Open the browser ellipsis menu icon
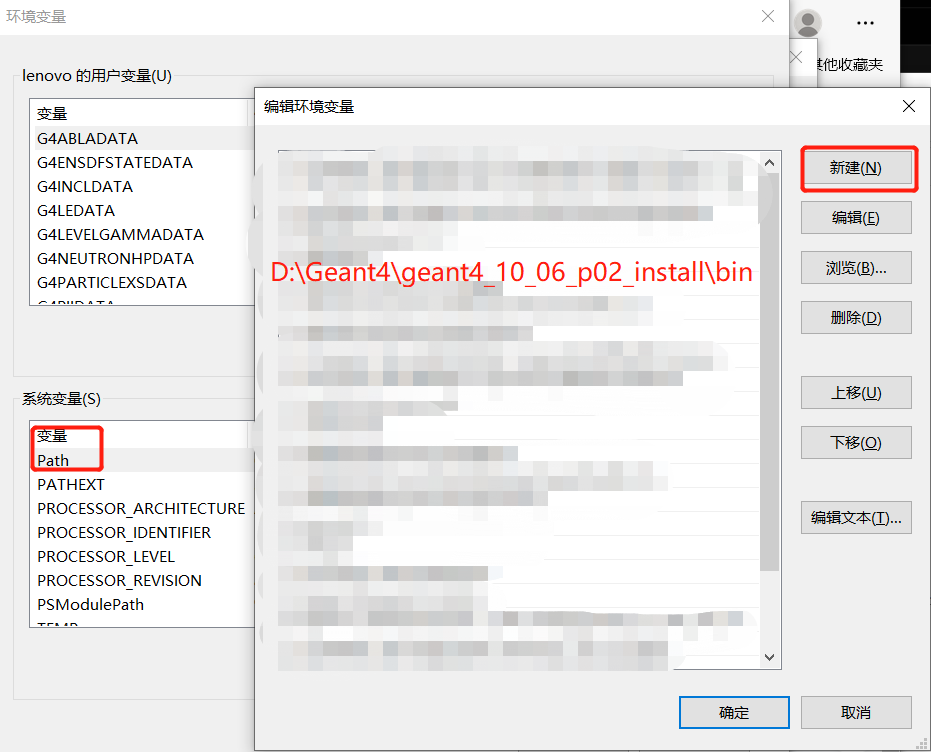931x752 pixels. point(865,23)
